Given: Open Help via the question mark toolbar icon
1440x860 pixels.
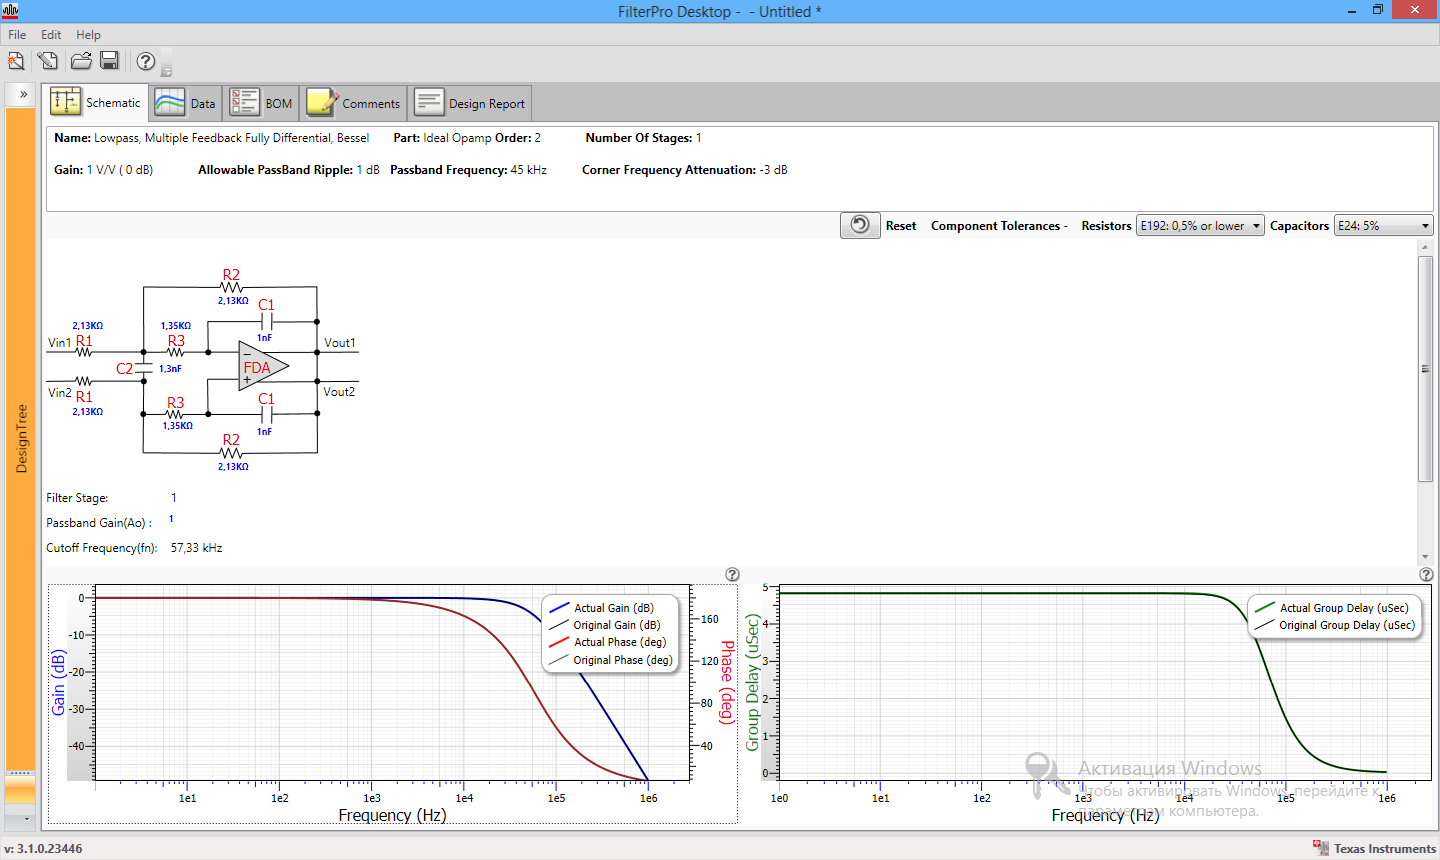Looking at the screenshot, I should pyautogui.click(x=143, y=61).
